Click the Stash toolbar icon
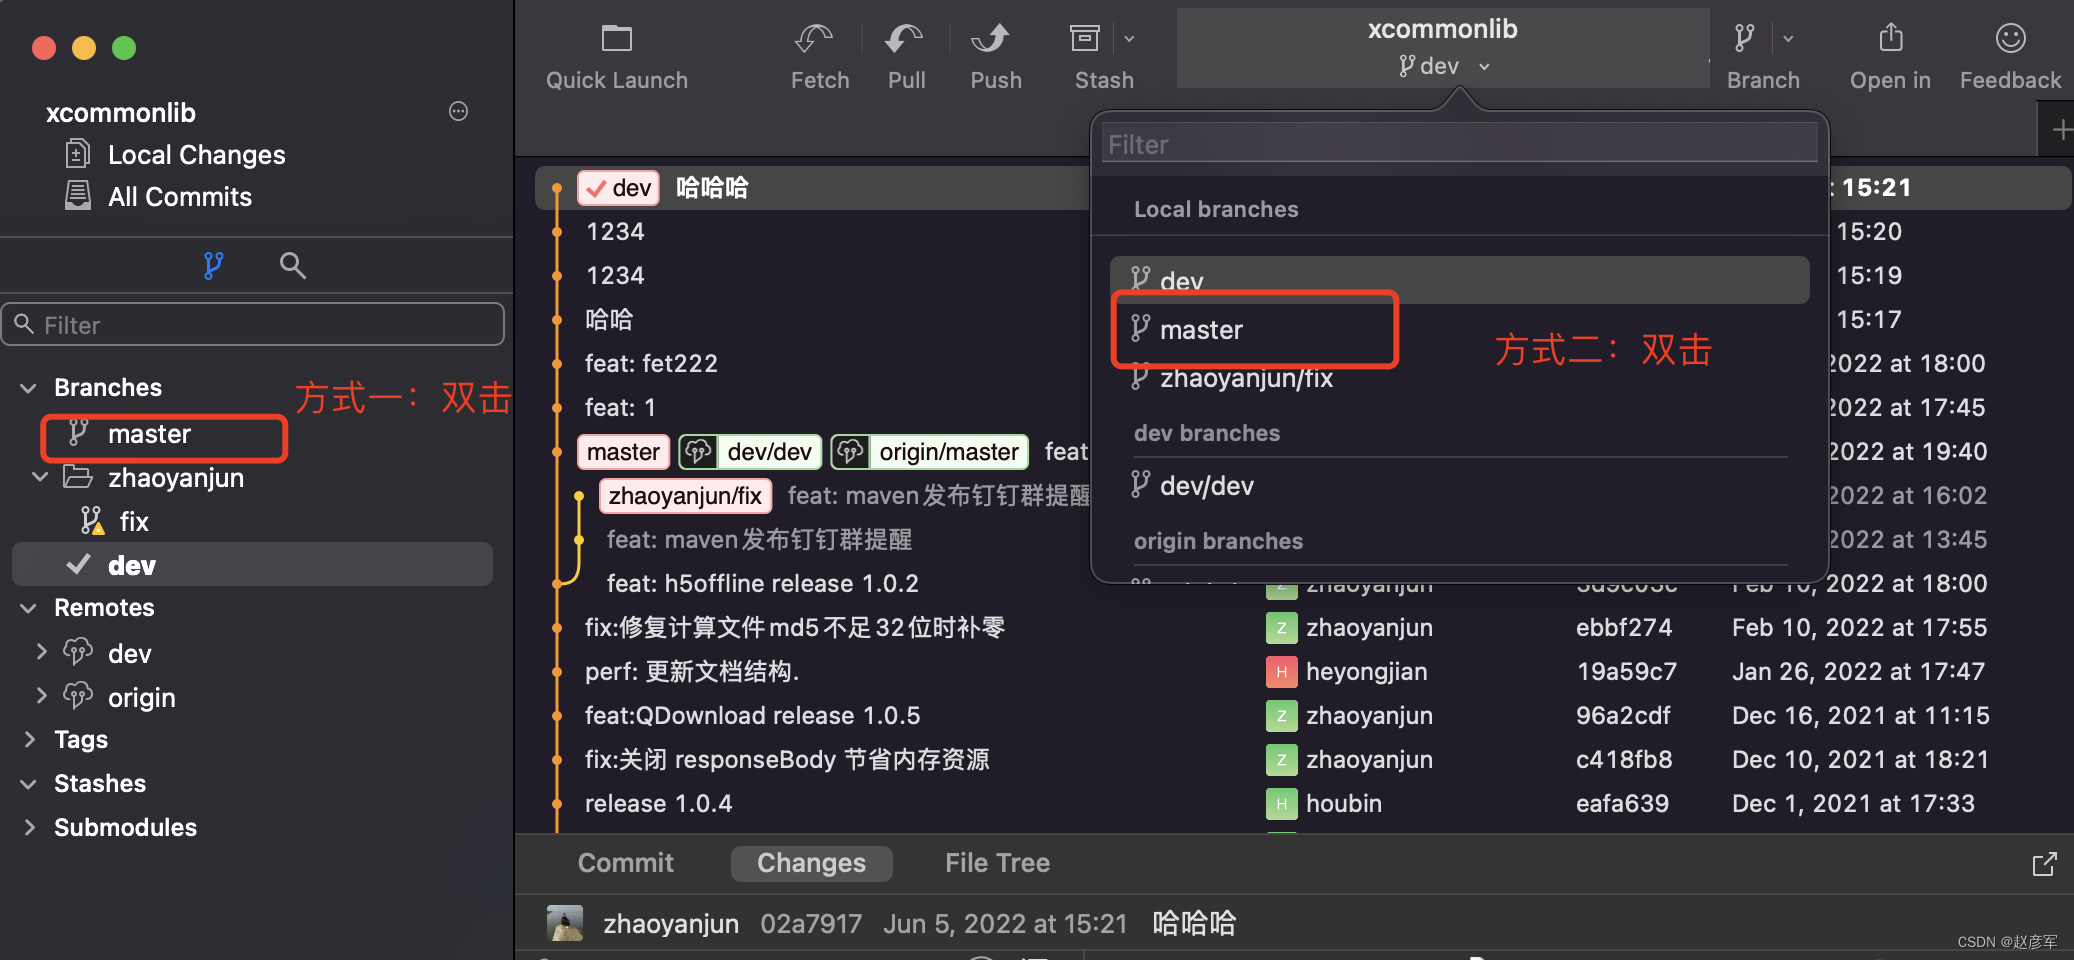The image size is (2074, 960). click(x=1086, y=39)
